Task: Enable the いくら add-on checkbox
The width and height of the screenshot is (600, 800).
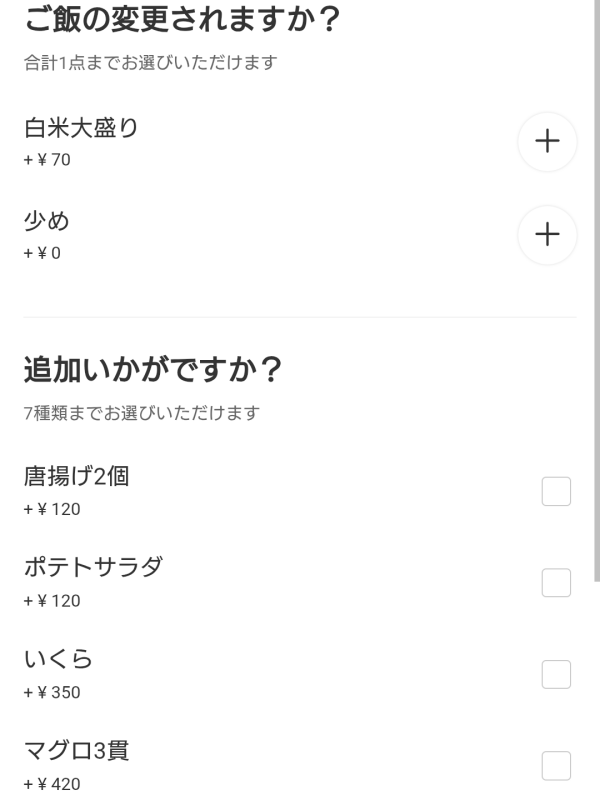Action: (x=555, y=675)
